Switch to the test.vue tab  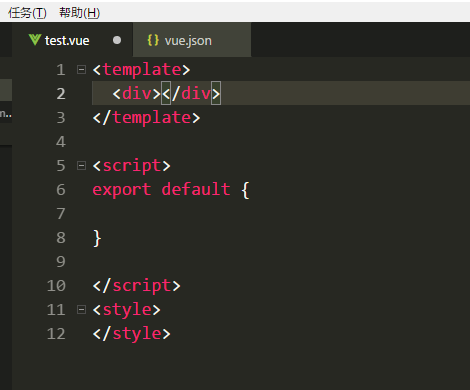point(73,40)
